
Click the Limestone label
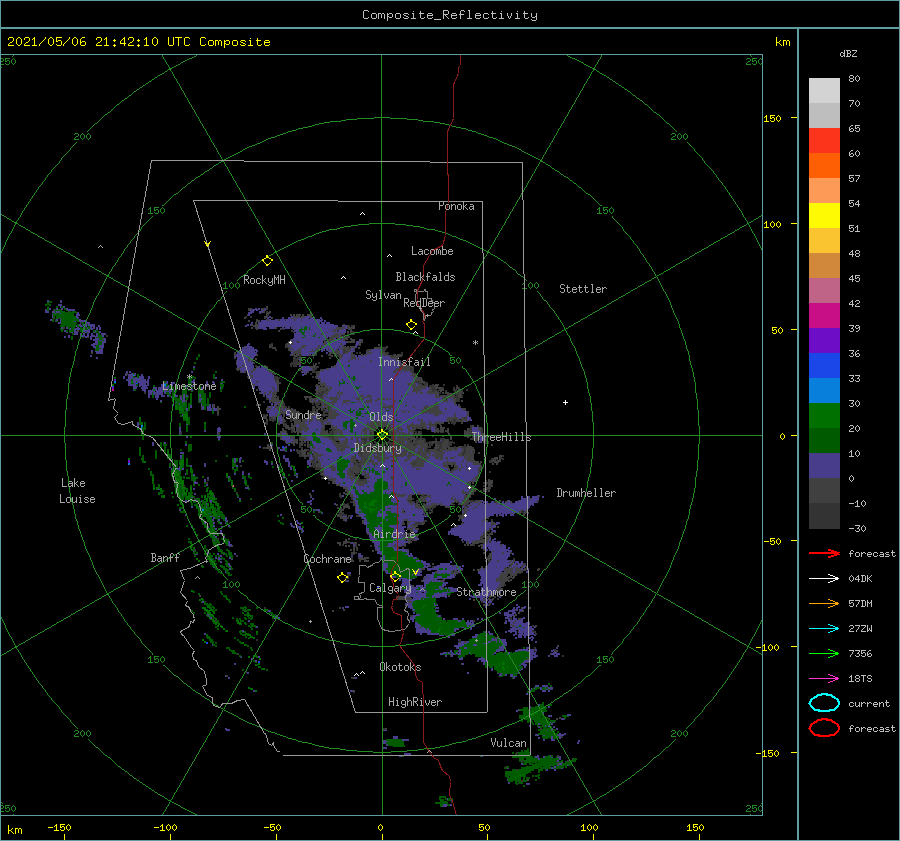coord(189,386)
